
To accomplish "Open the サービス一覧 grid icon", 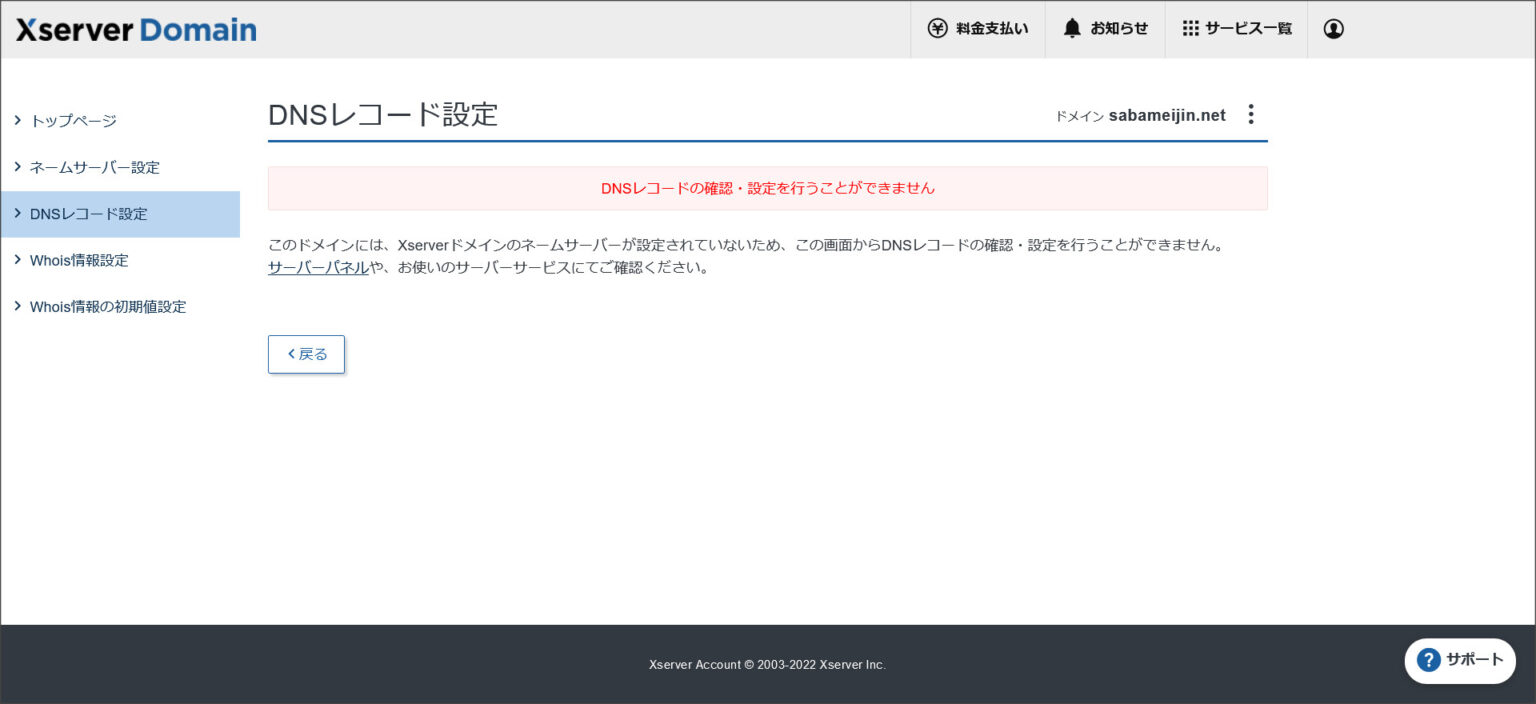I will [1190, 29].
